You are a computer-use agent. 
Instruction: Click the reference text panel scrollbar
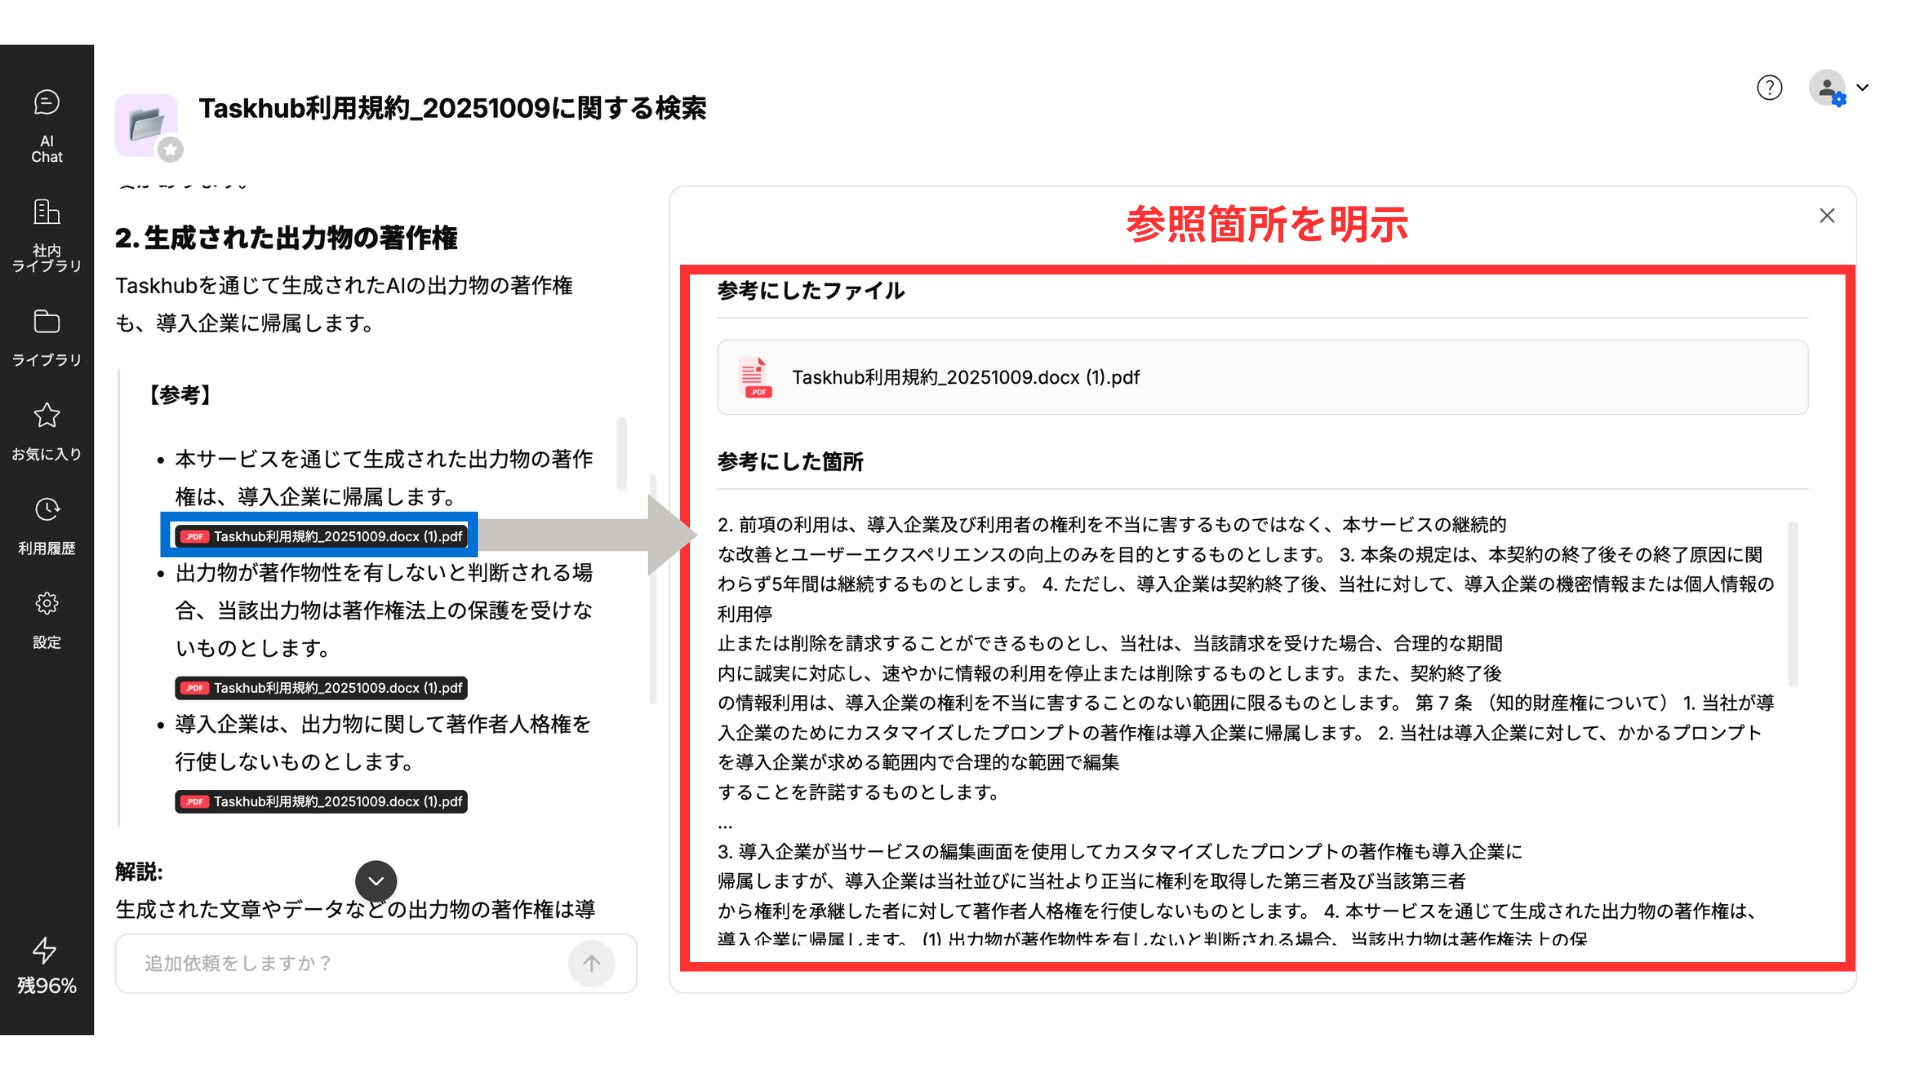pos(1792,603)
